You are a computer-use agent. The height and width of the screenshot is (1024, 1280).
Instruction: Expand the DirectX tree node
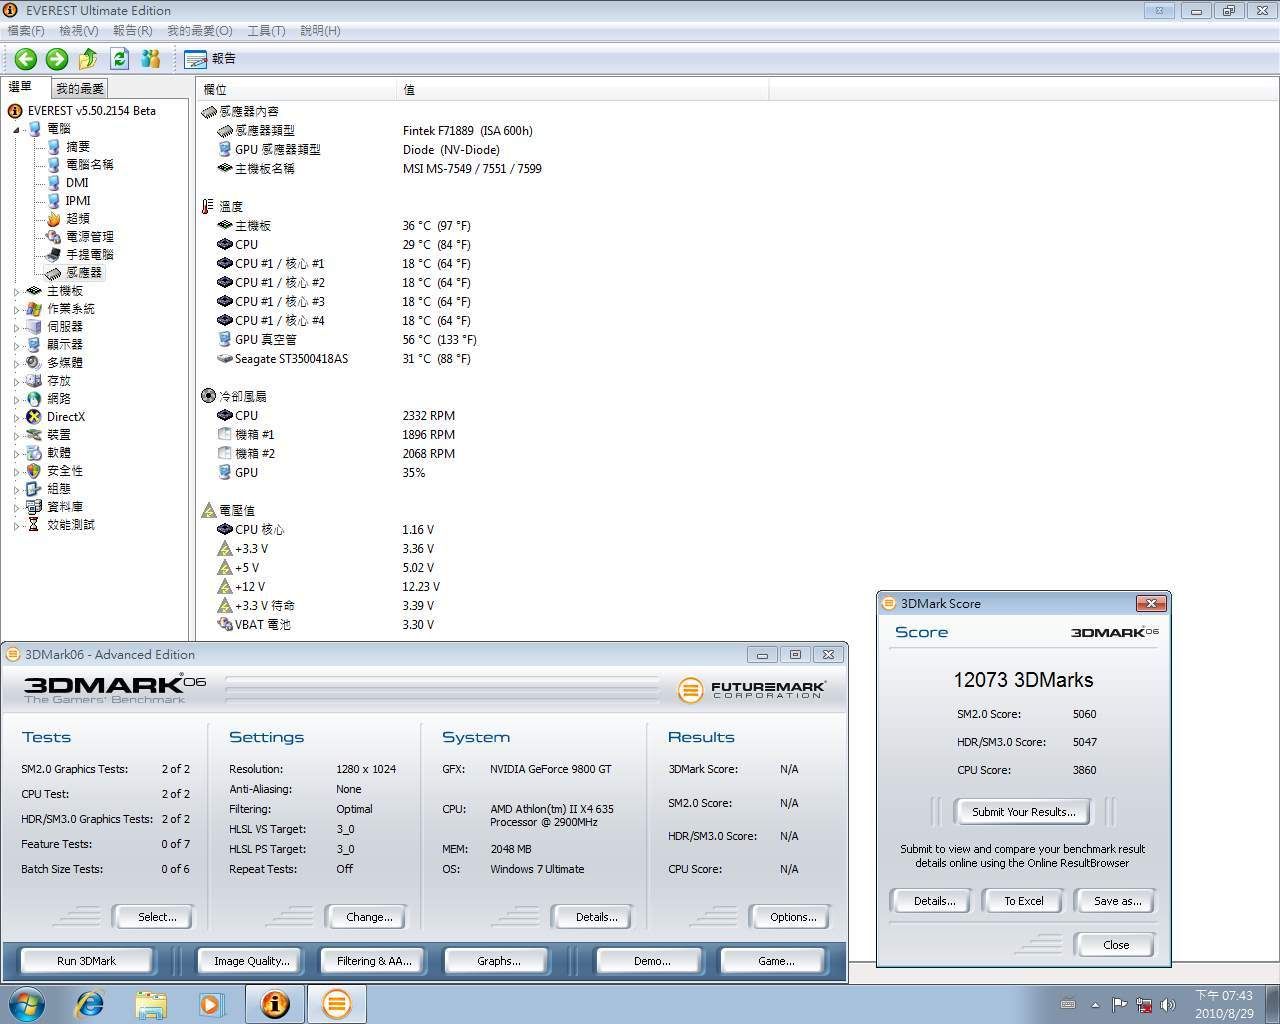pyautogui.click(x=17, y=417)
